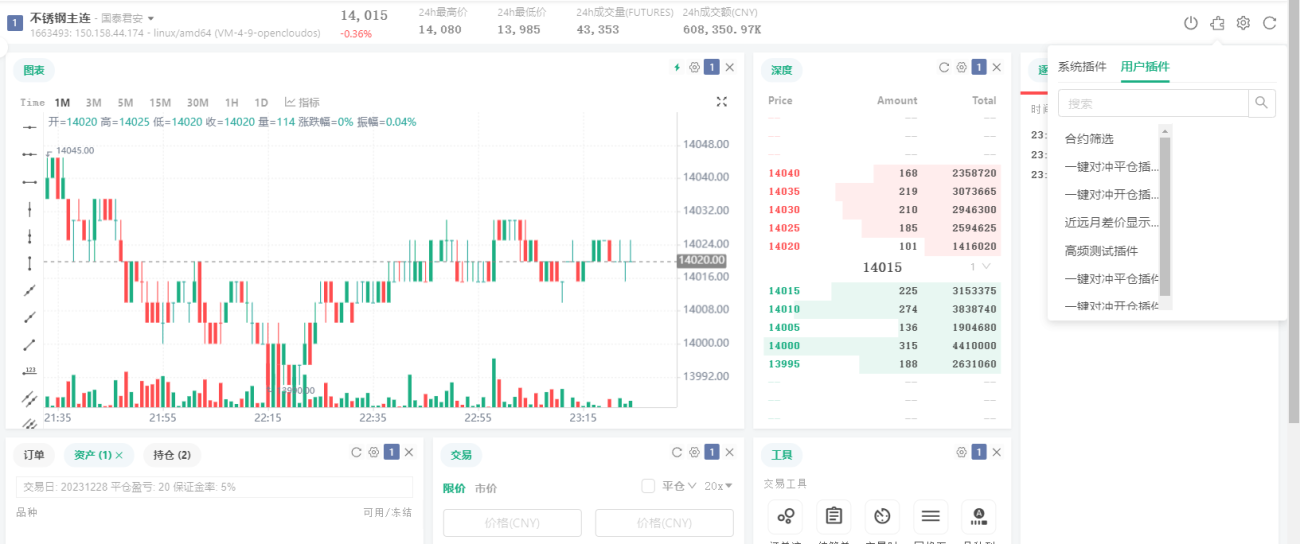Click the clipboard tool icon in 工具 panel

pos(833,516)
